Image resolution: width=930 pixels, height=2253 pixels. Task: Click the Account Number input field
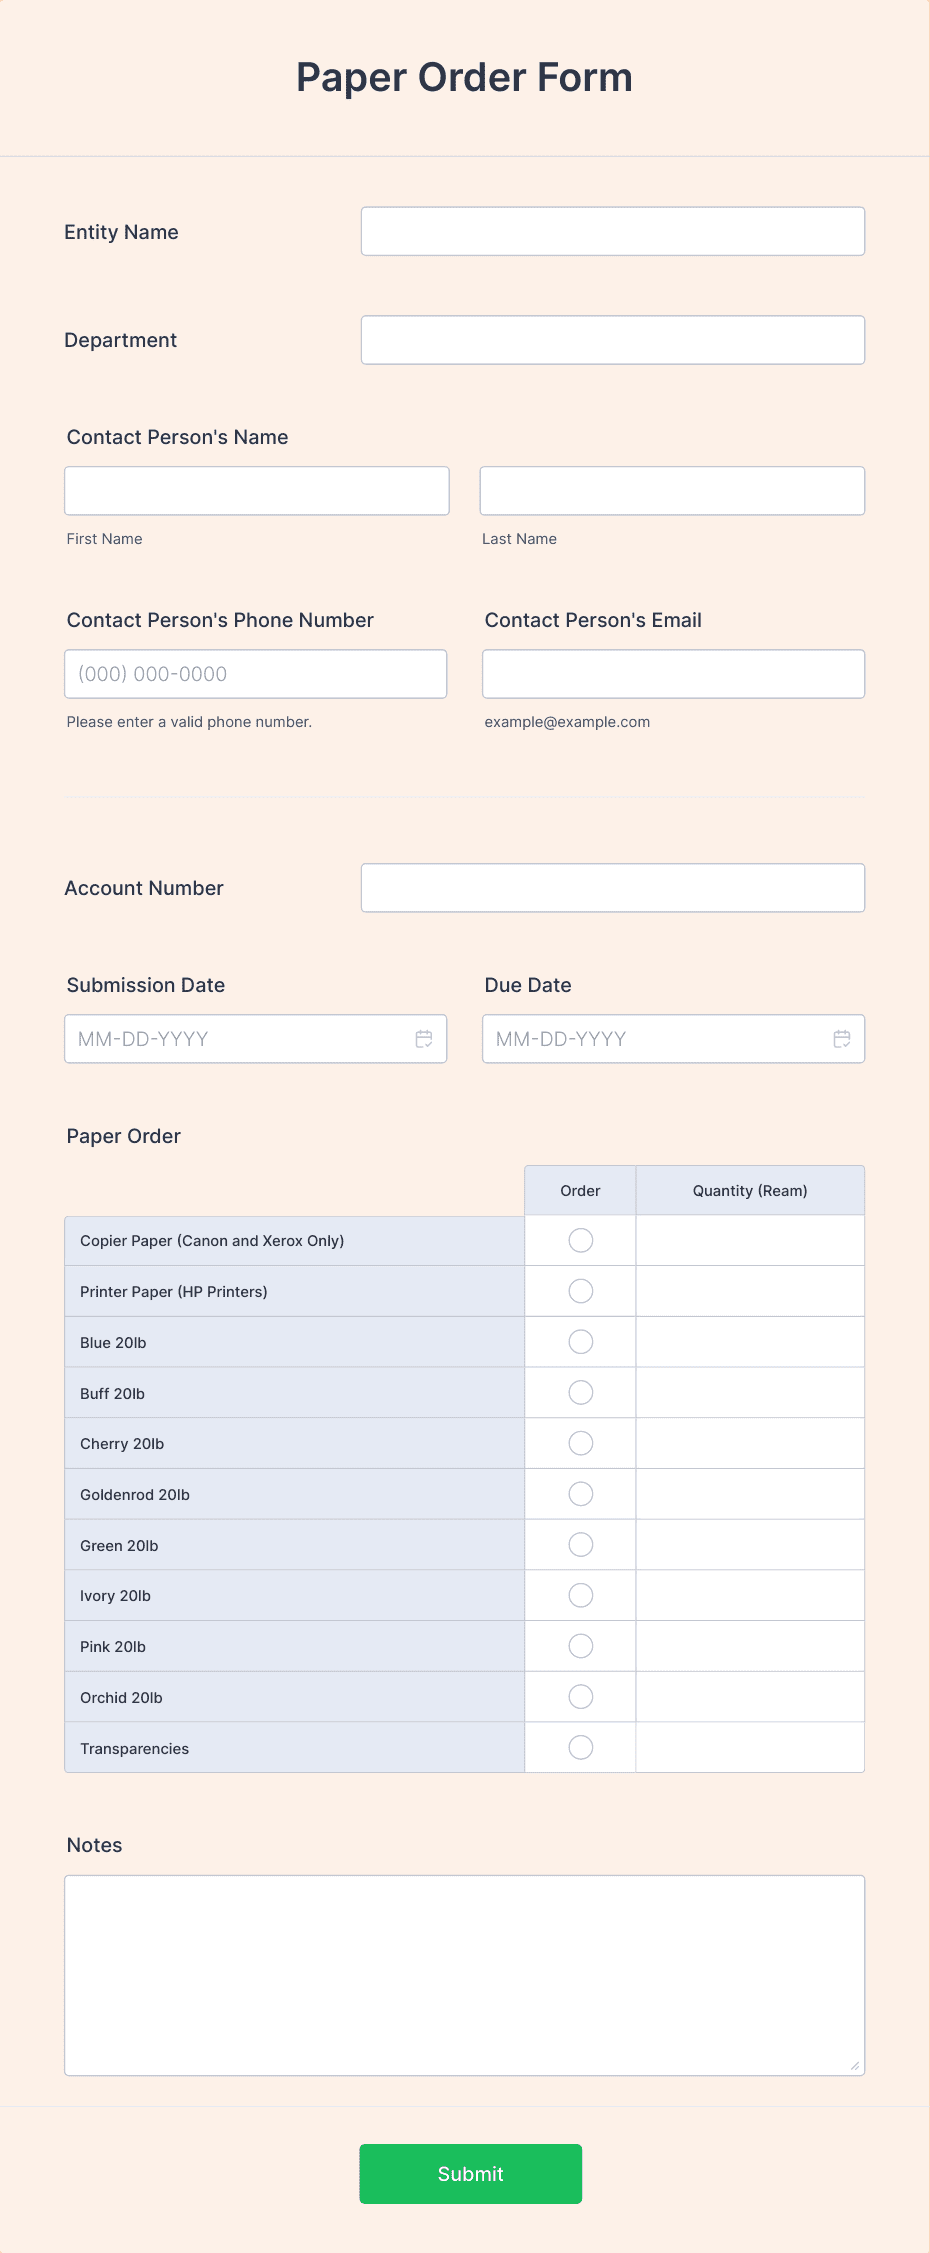point(612,888)
